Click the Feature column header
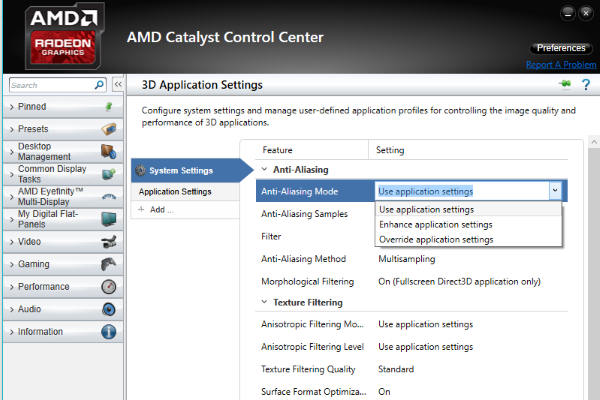This screenshot has width=600, height=400. pos(277,150)
